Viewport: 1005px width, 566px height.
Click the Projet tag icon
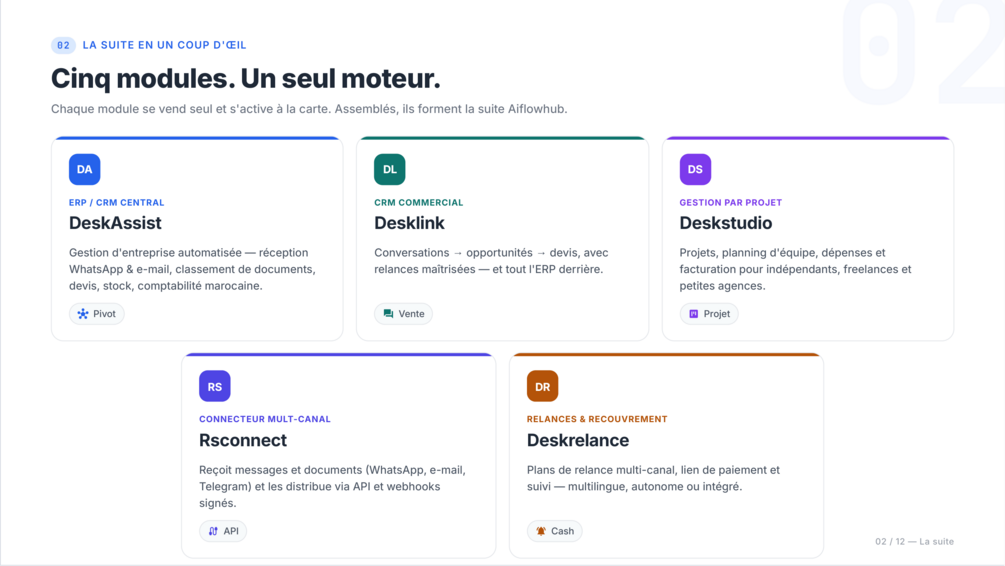pyautogui.click(x=694, y=314)
